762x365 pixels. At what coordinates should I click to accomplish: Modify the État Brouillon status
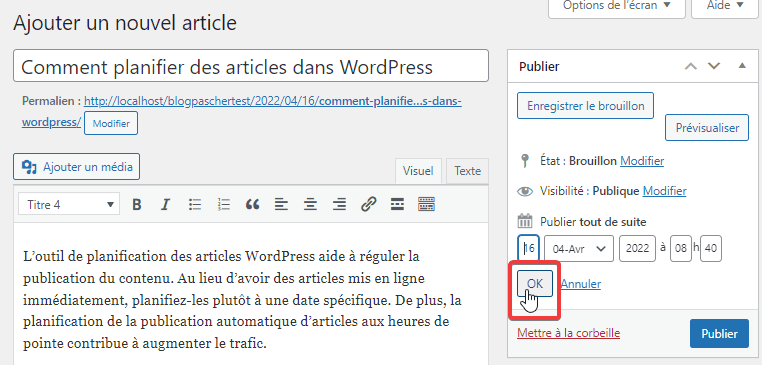click(x=642, y=160)
